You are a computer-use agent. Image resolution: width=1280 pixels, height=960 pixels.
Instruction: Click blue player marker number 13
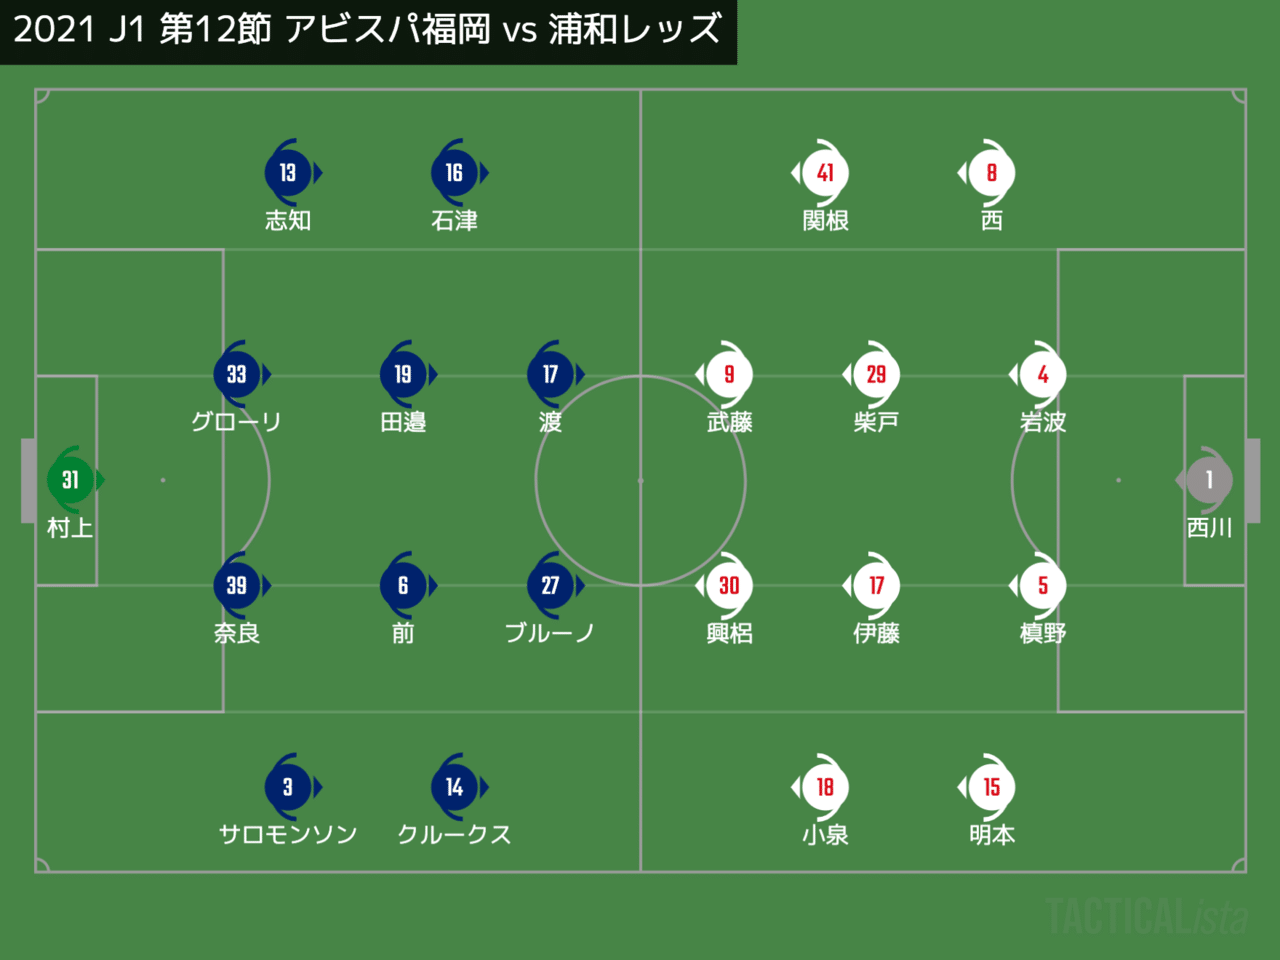288,173
